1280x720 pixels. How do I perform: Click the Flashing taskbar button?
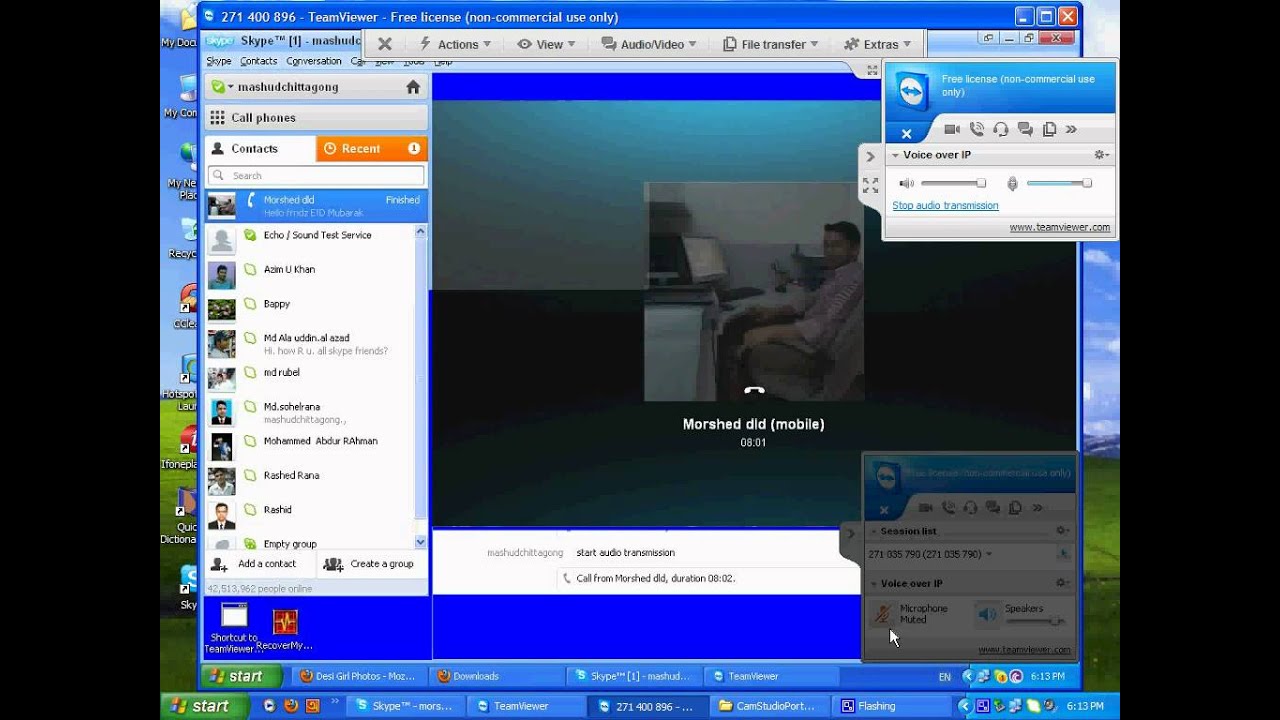891,706
